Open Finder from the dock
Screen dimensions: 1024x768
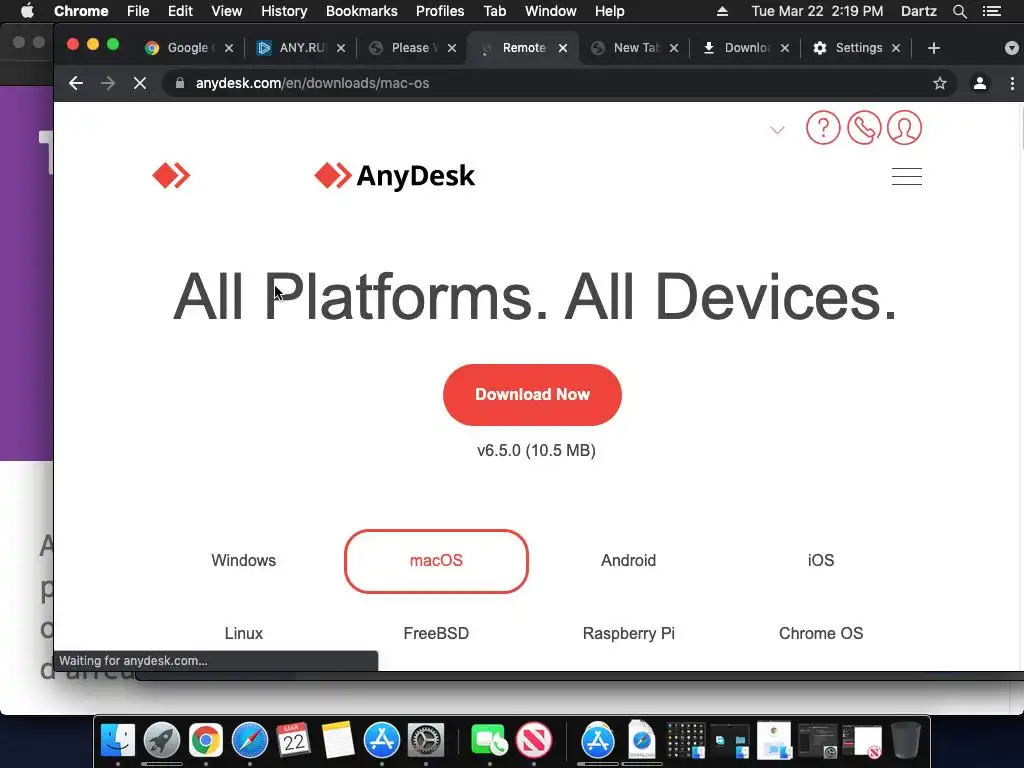tap(118, 741)
